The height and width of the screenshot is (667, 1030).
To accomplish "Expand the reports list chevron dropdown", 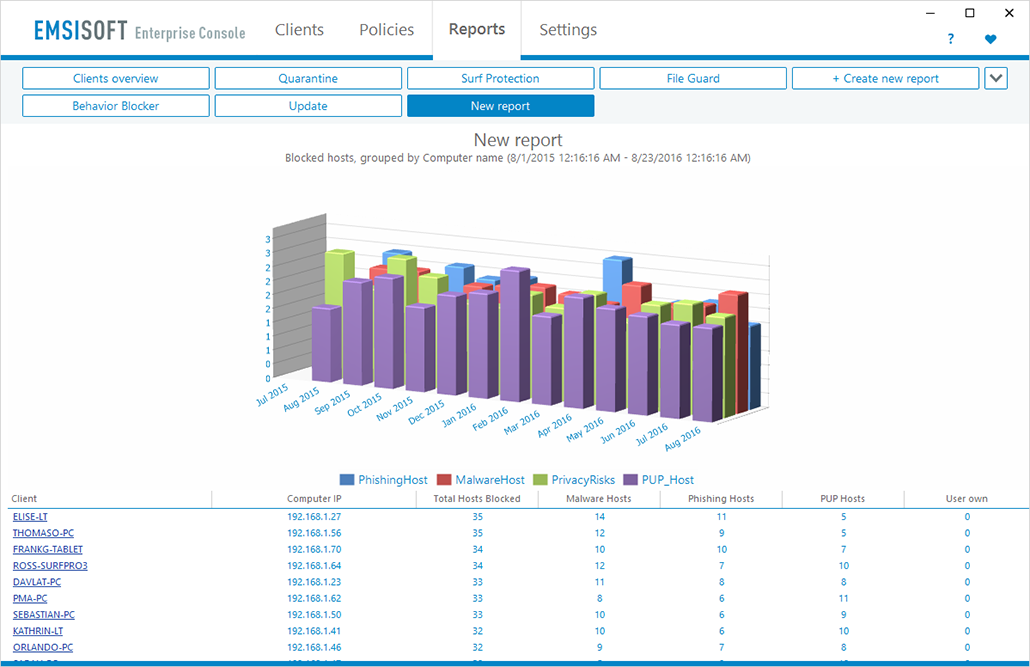I will [996, 78].
